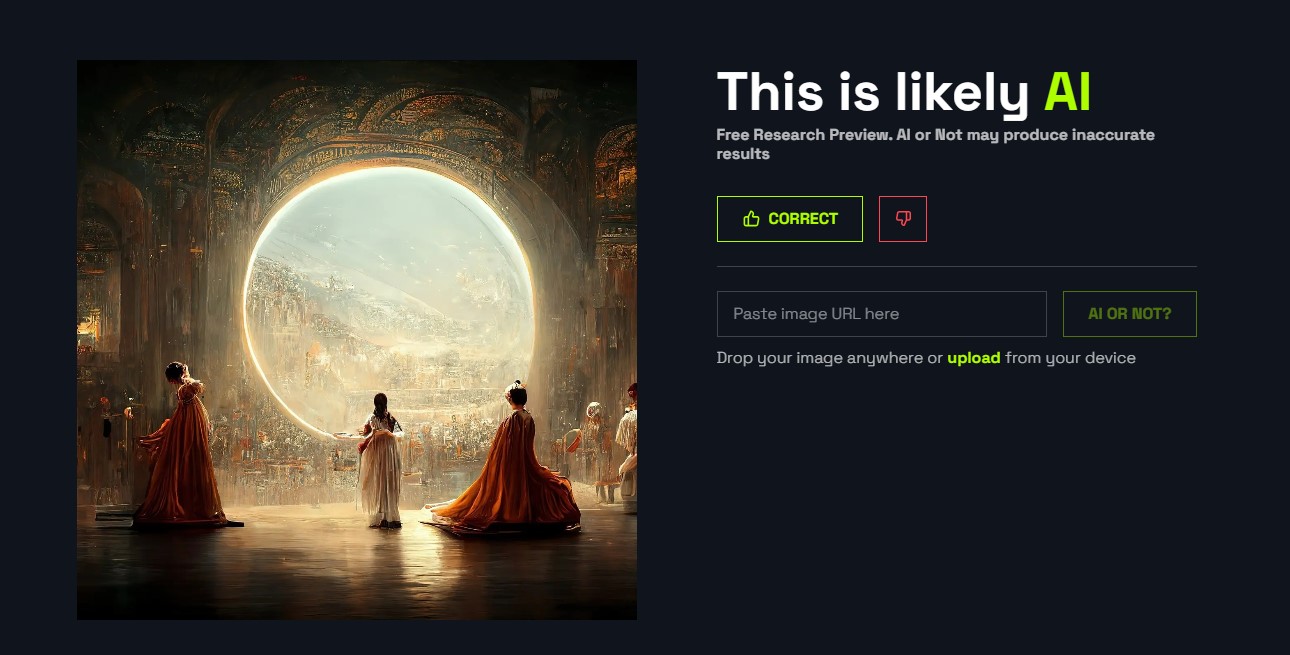1290x655 pixels.
Task: Open the upload link
Action: pyautogui.click(x=973, y=358)
